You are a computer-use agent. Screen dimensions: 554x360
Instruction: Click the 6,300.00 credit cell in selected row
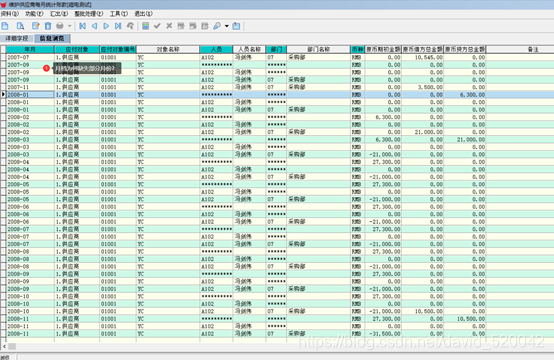pos(465,95)
